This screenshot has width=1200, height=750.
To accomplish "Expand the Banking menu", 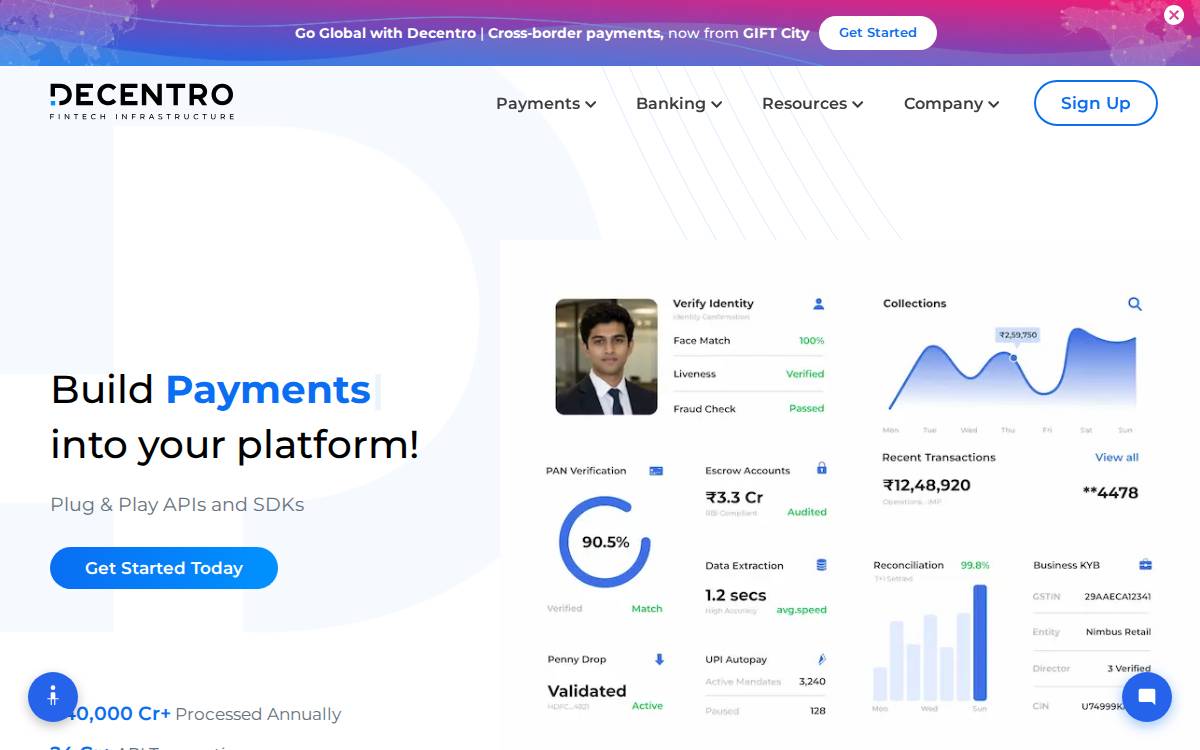I will (679, 103).
